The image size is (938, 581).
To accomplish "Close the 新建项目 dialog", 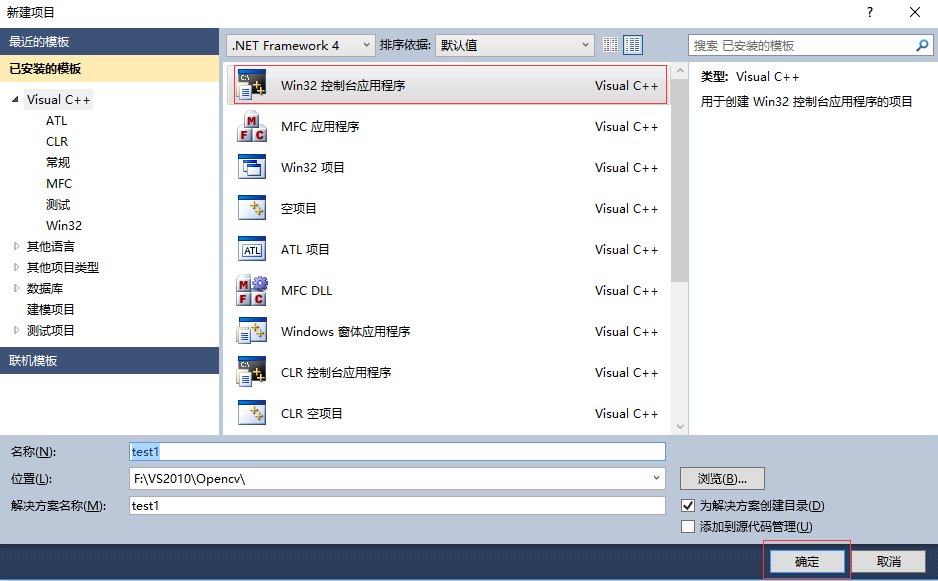I will point(915,12).
